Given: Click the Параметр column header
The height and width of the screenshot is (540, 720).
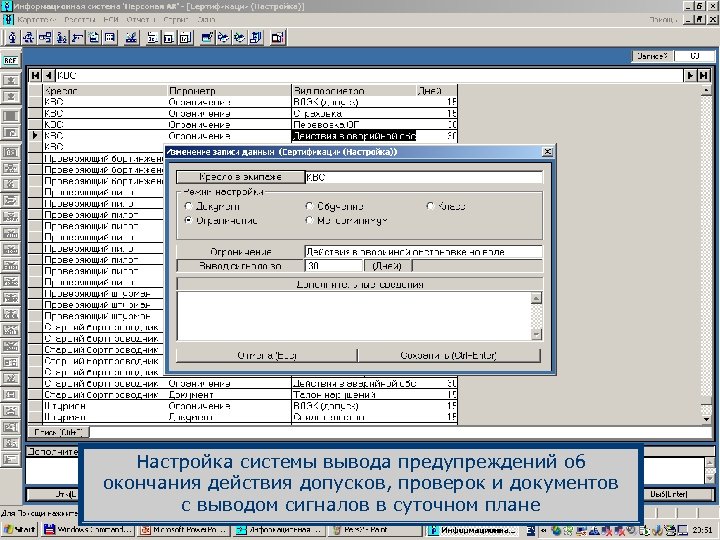Looking at the screenshot, I should 229,90.
